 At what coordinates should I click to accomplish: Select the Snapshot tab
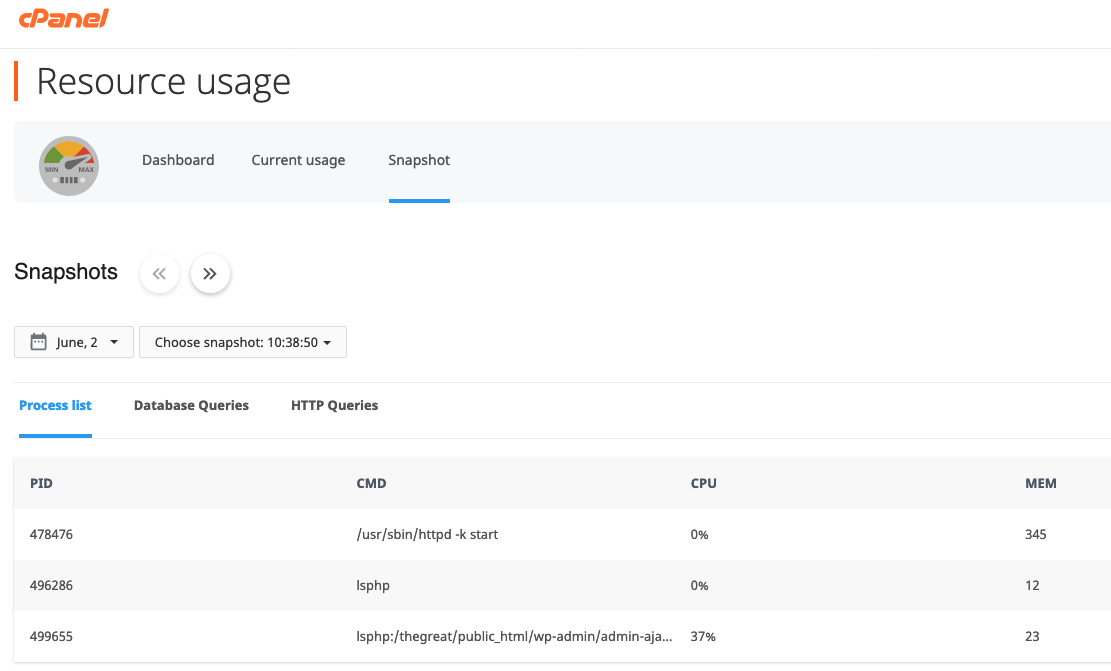click(419, 160)
